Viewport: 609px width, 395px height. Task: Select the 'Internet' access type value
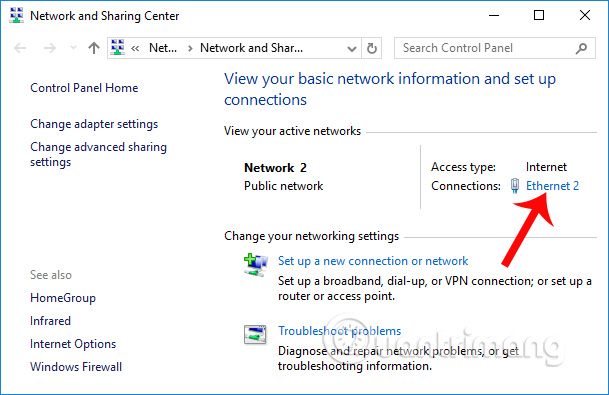coord(546,167)
